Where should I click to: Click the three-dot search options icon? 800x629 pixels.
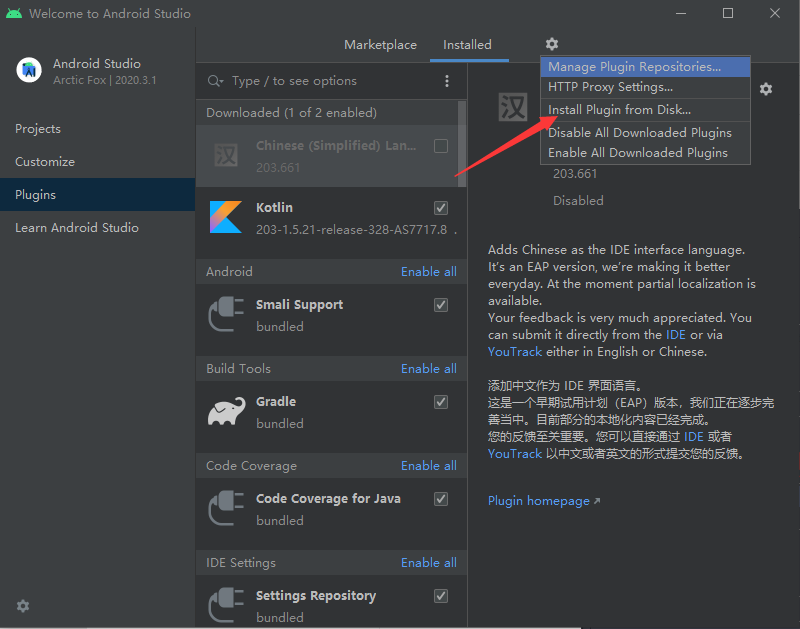(447, 81)
